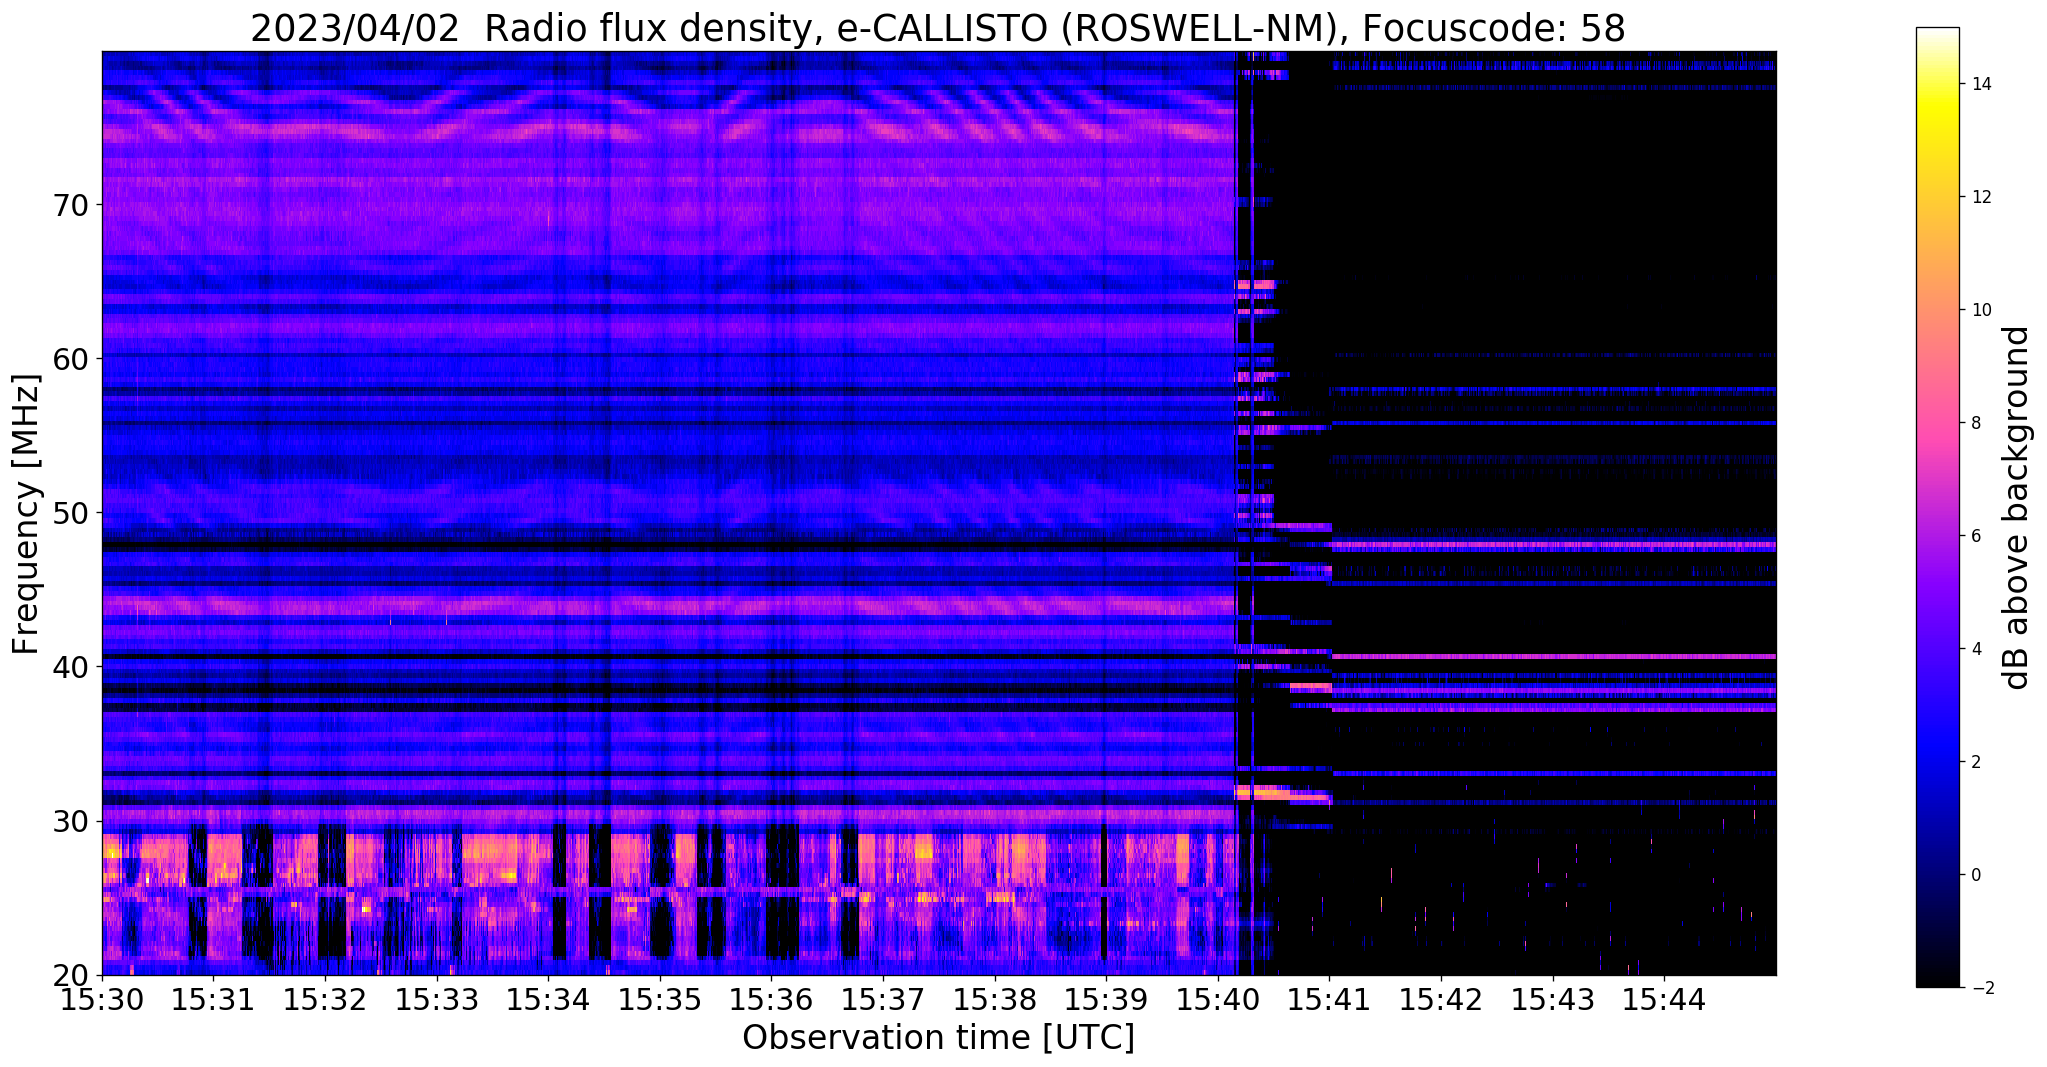Click the 'Observation time [UTC]' x-axis label
The image size is (2047, 1067).
[938, 1038]
